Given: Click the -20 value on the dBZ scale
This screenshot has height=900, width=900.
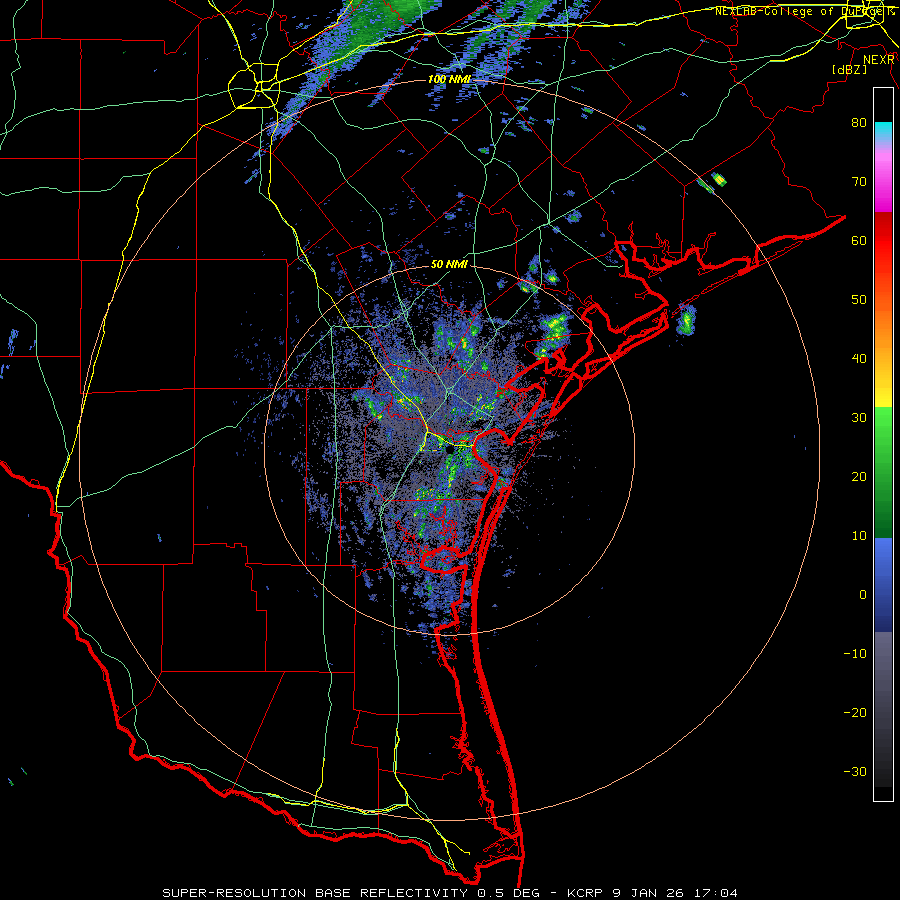Looking at the screenshot, I should click(x=855, y=713).
